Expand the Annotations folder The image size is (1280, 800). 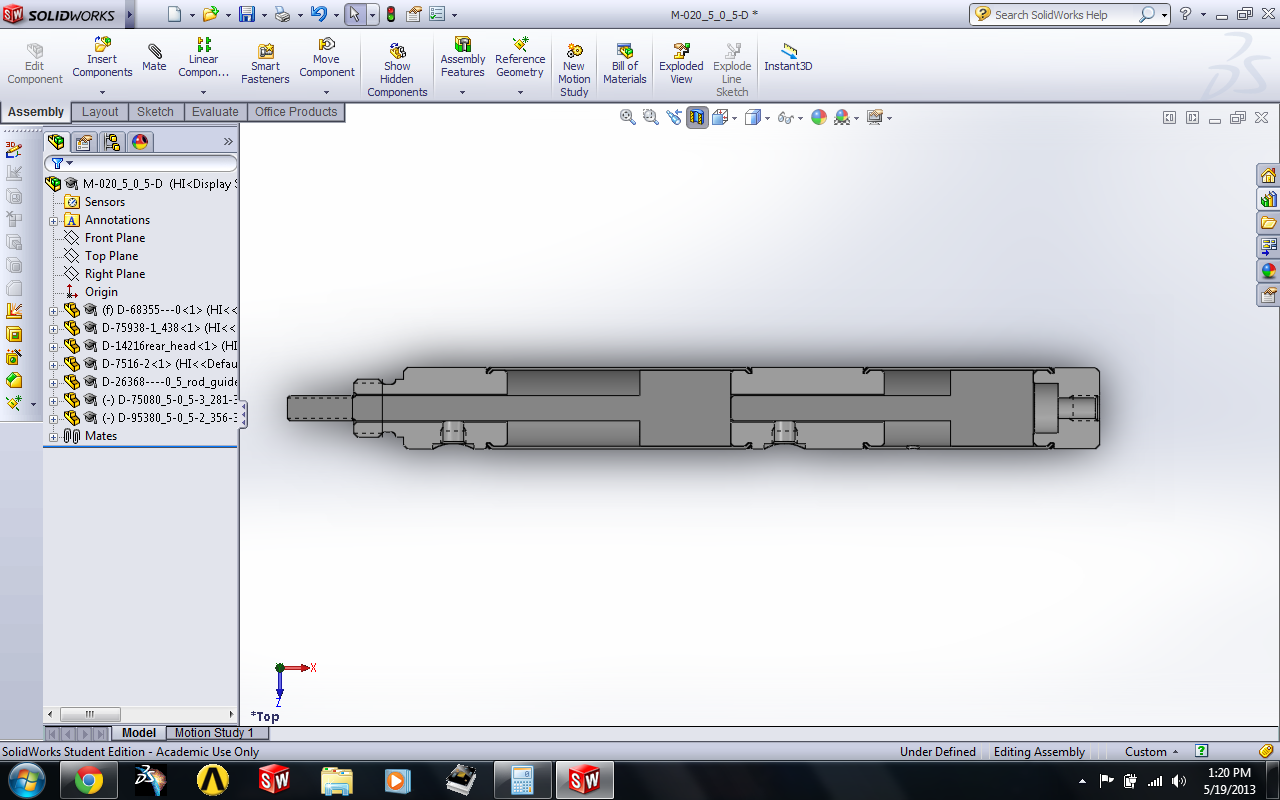54,220
